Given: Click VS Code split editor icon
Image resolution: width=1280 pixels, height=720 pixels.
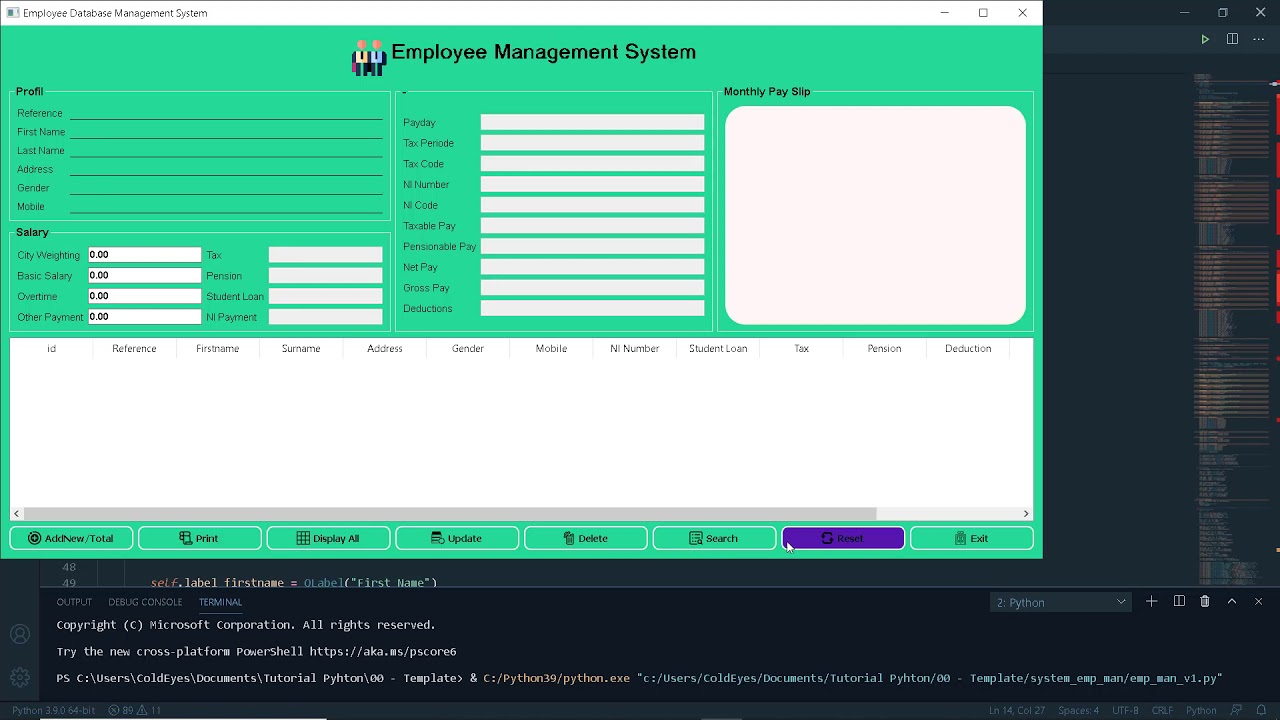Looking at the screenshot, I should pos(1232,39).
